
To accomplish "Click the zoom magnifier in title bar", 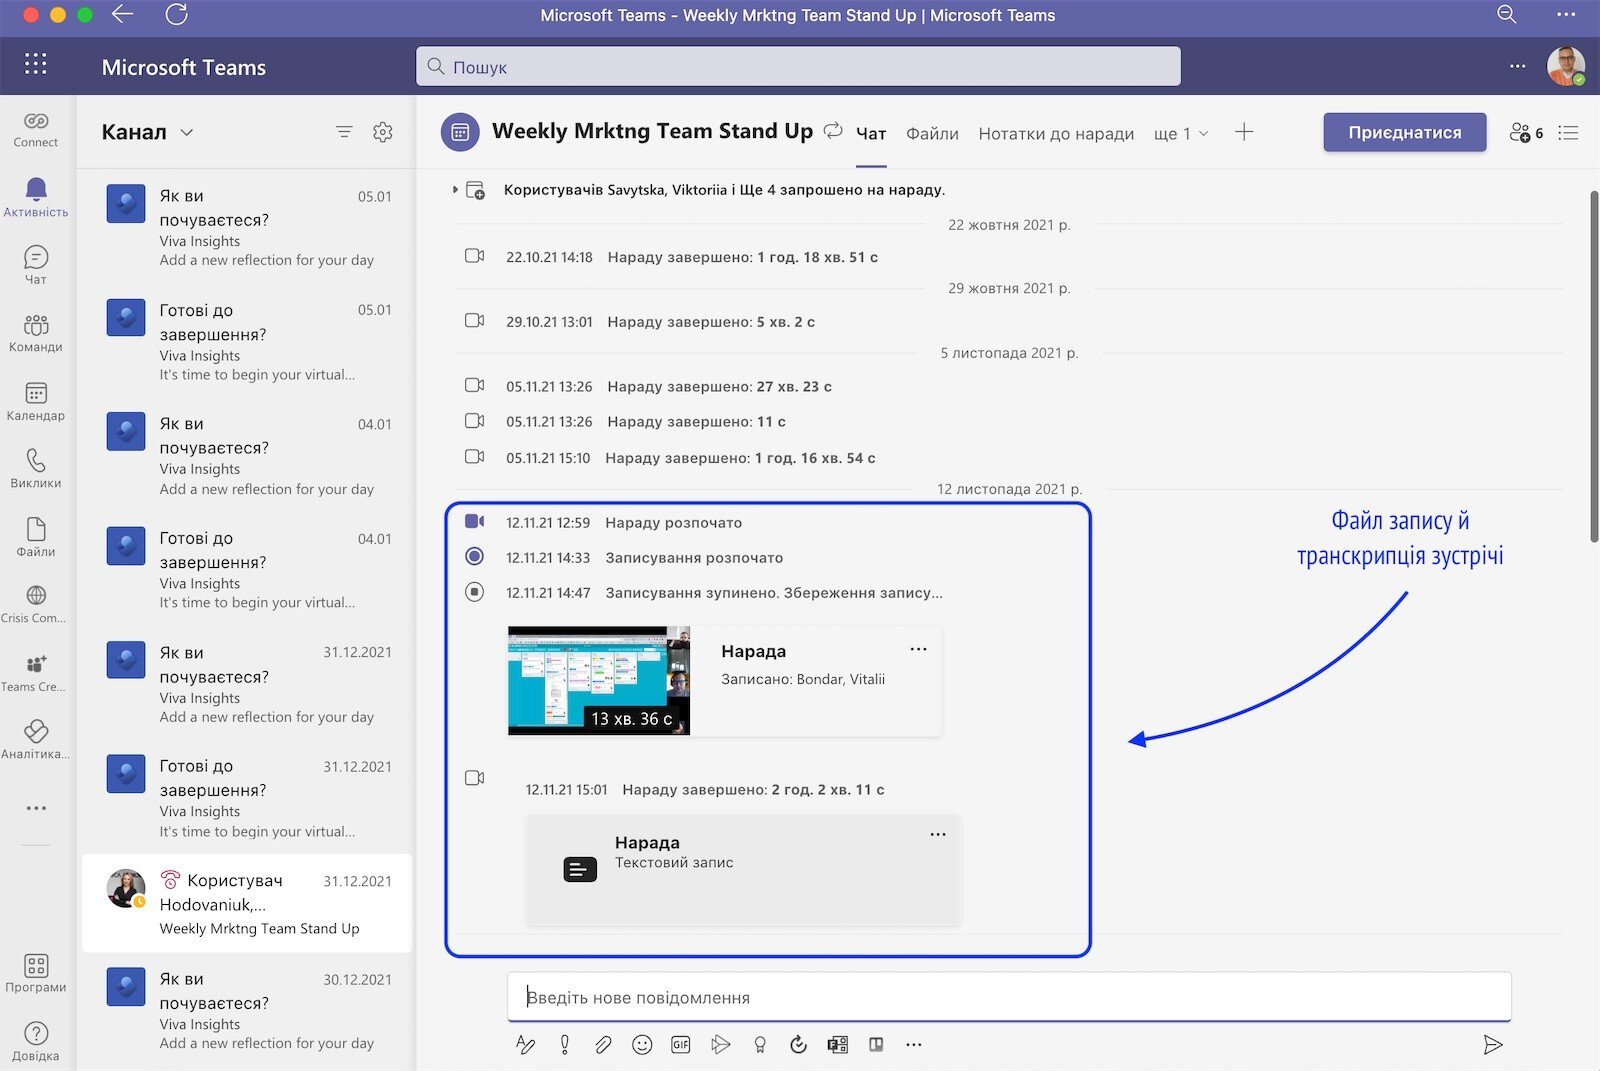I will 1507,14.
